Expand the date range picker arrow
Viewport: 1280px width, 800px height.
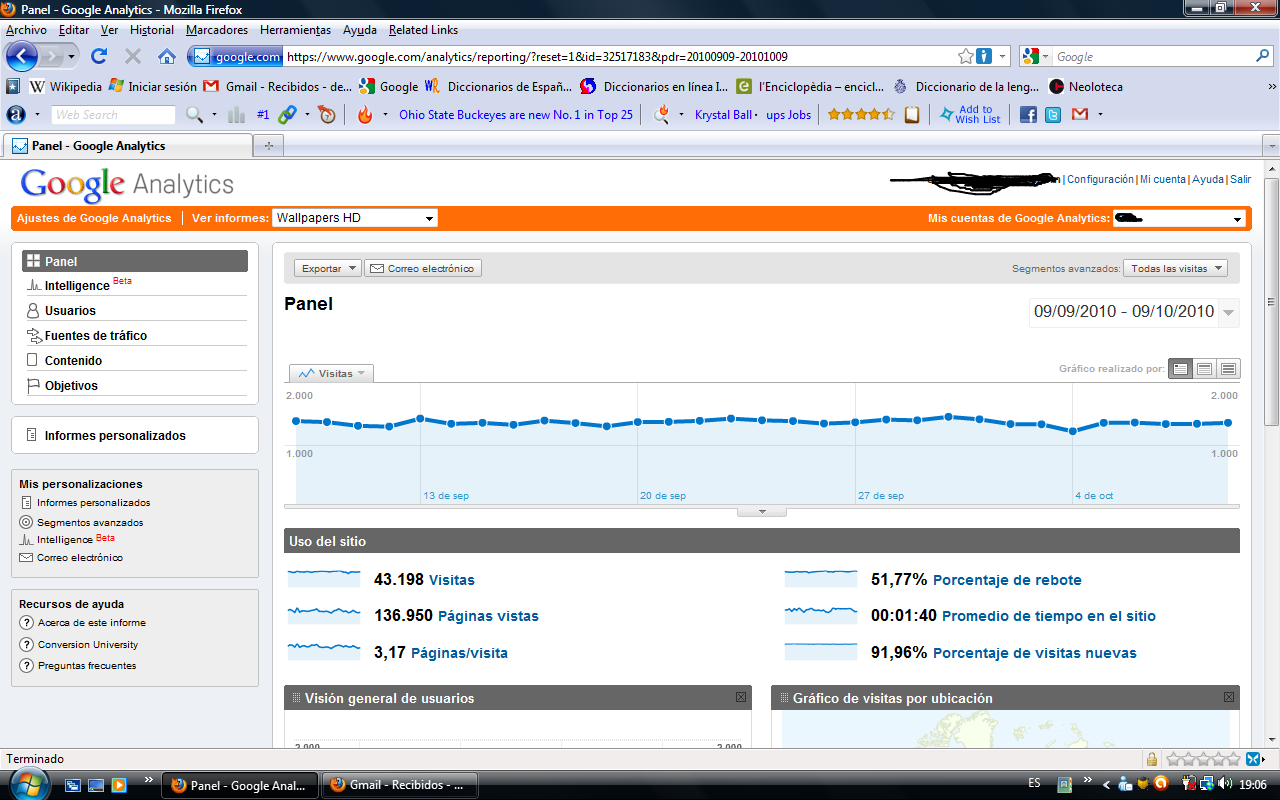click(x=1229, y=312)
